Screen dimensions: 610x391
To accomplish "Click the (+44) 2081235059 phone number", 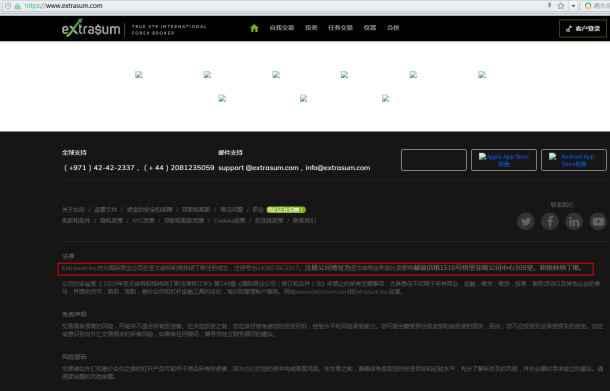I will (x=179, y=168).
